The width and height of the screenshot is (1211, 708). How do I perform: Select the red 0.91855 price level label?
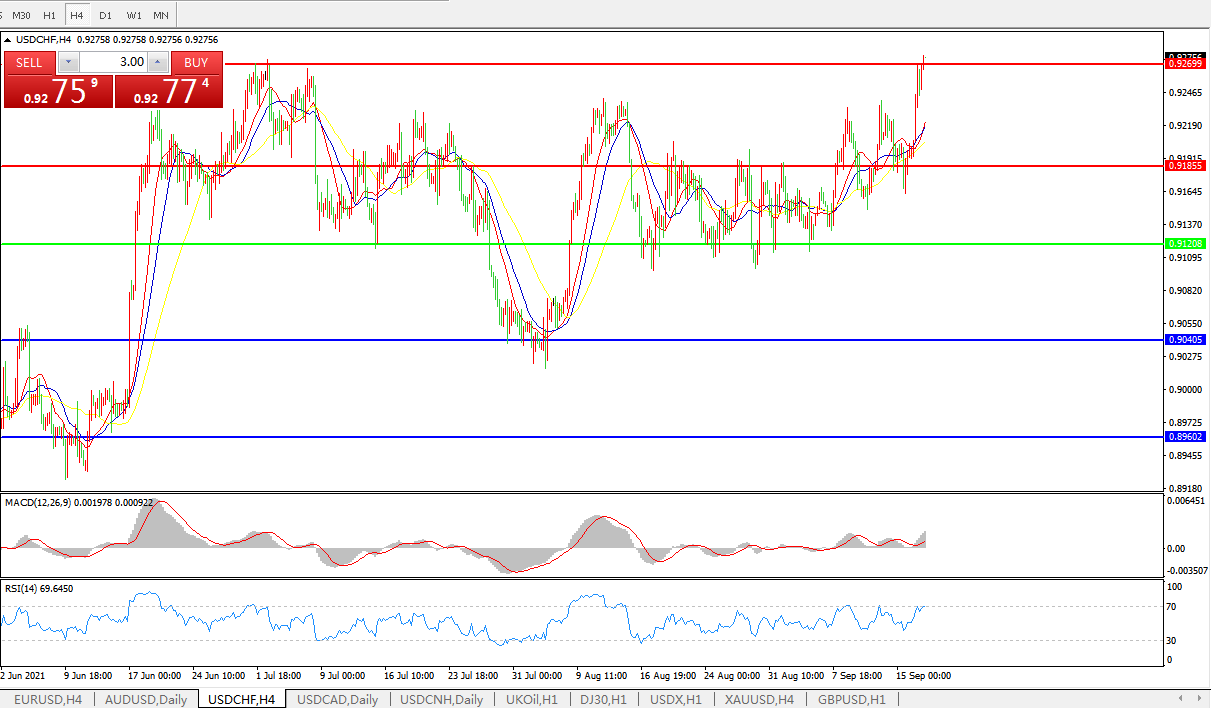point(1186,166)
